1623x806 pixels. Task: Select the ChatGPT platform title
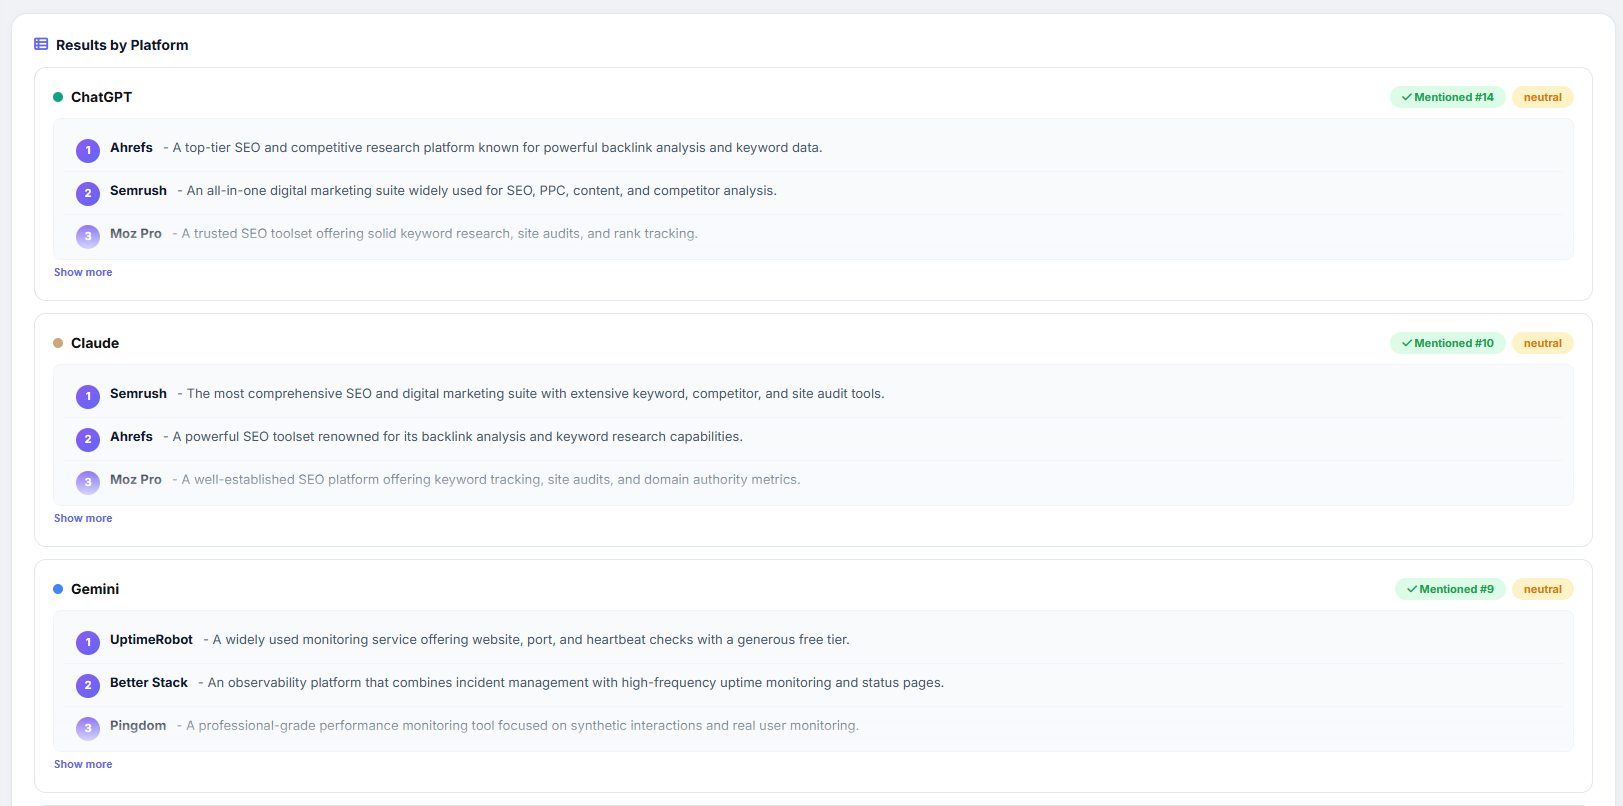[x=101, y=97]
